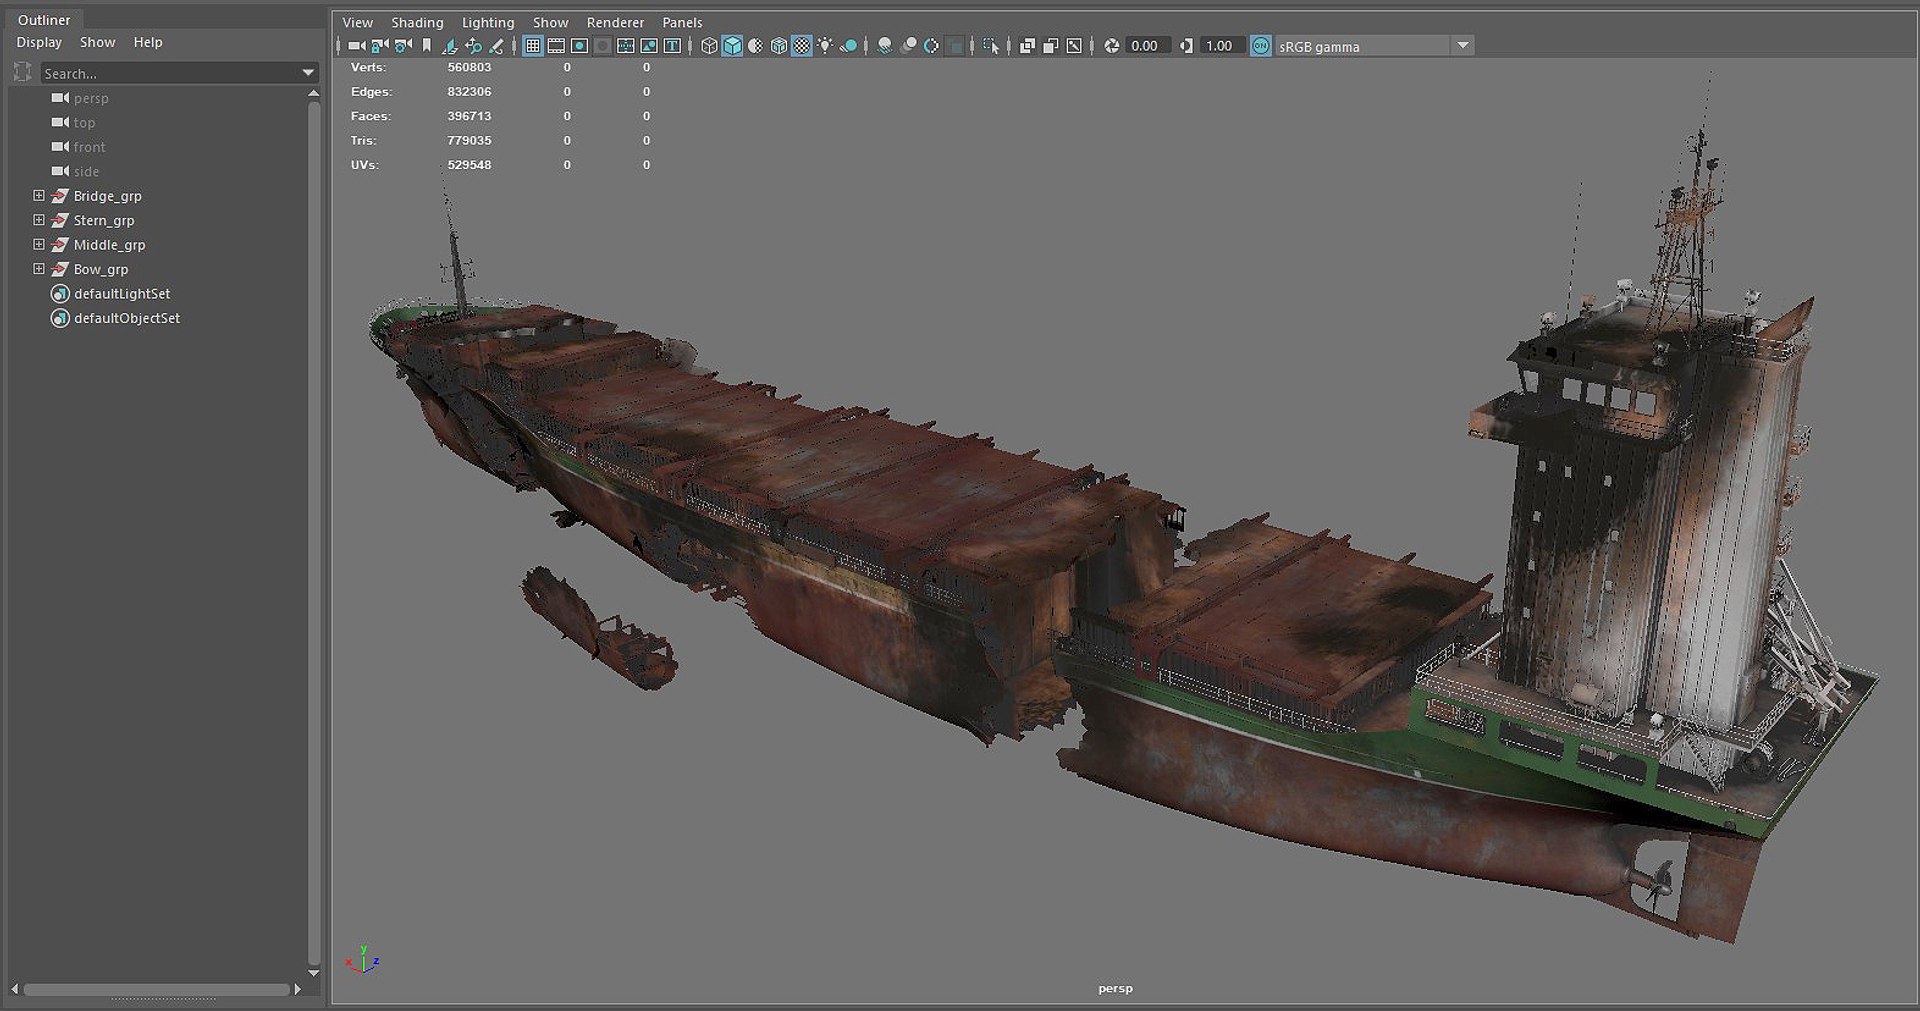Toggle the X-Ray icon
This screenshot has width=1920, height=1011.
point(1027,46)
